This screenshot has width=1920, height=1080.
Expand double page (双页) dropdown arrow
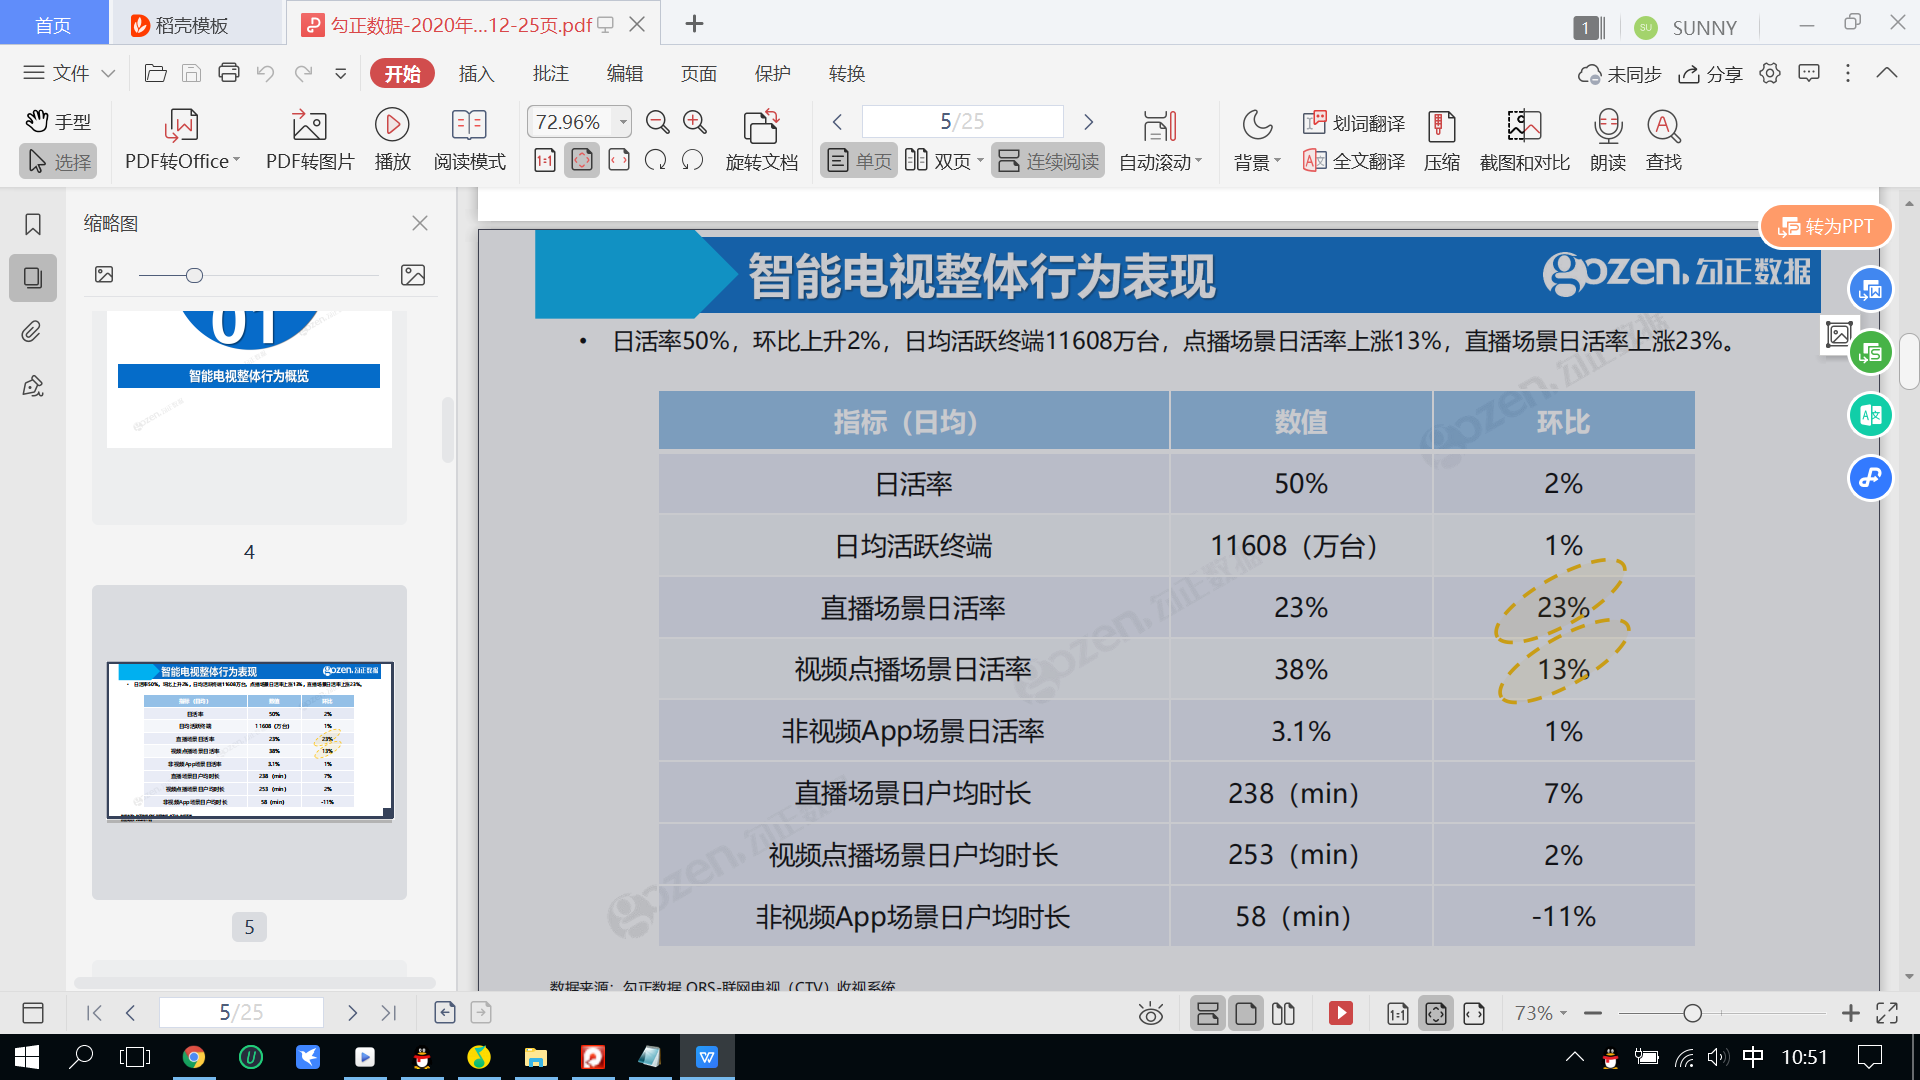coord(980,161)
